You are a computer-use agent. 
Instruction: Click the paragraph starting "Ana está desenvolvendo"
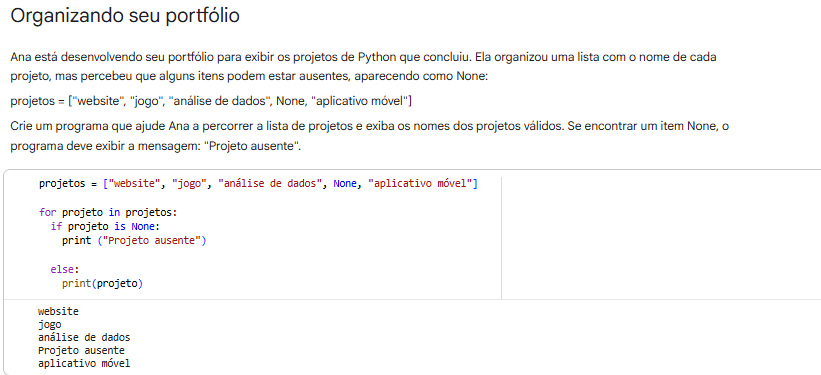coord(363,67)
